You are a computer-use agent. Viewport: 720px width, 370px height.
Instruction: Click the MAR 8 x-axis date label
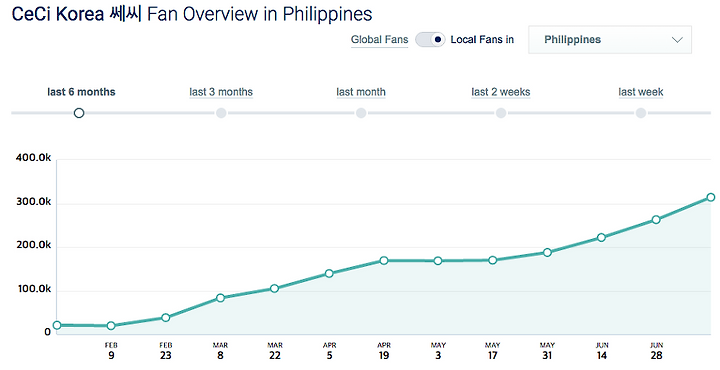click(x=220, y=351)
